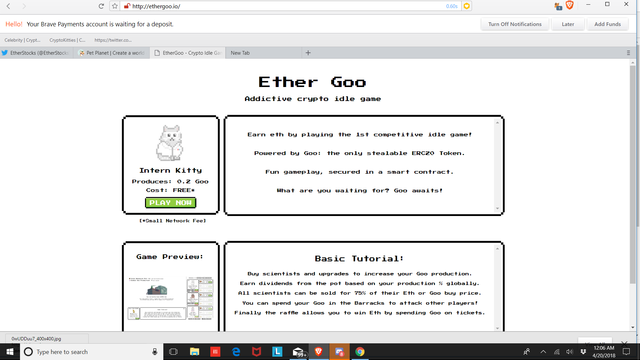
Task: Turn off Brave Payments notifications
Action: click(515, 24)
